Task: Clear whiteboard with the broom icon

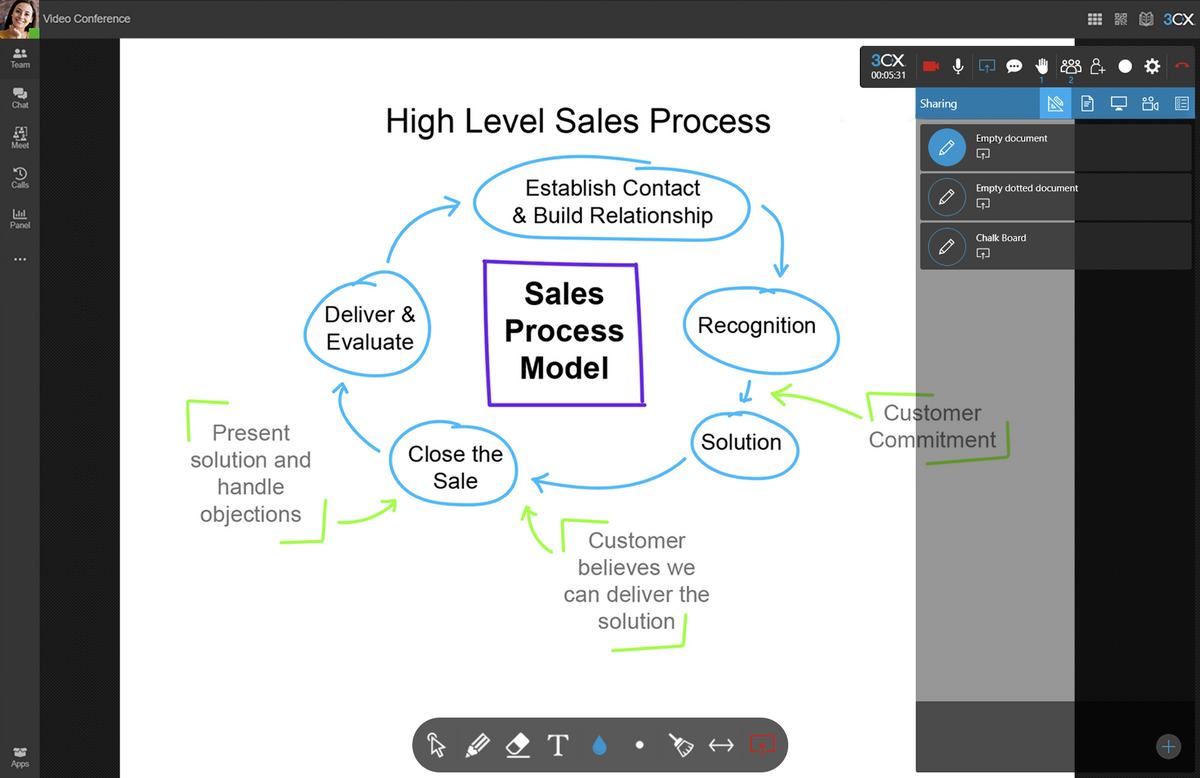Action: (x=680, y=745)
